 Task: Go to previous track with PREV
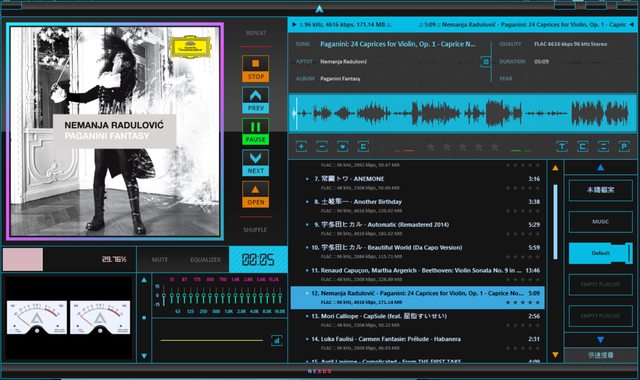click(256, 100)
